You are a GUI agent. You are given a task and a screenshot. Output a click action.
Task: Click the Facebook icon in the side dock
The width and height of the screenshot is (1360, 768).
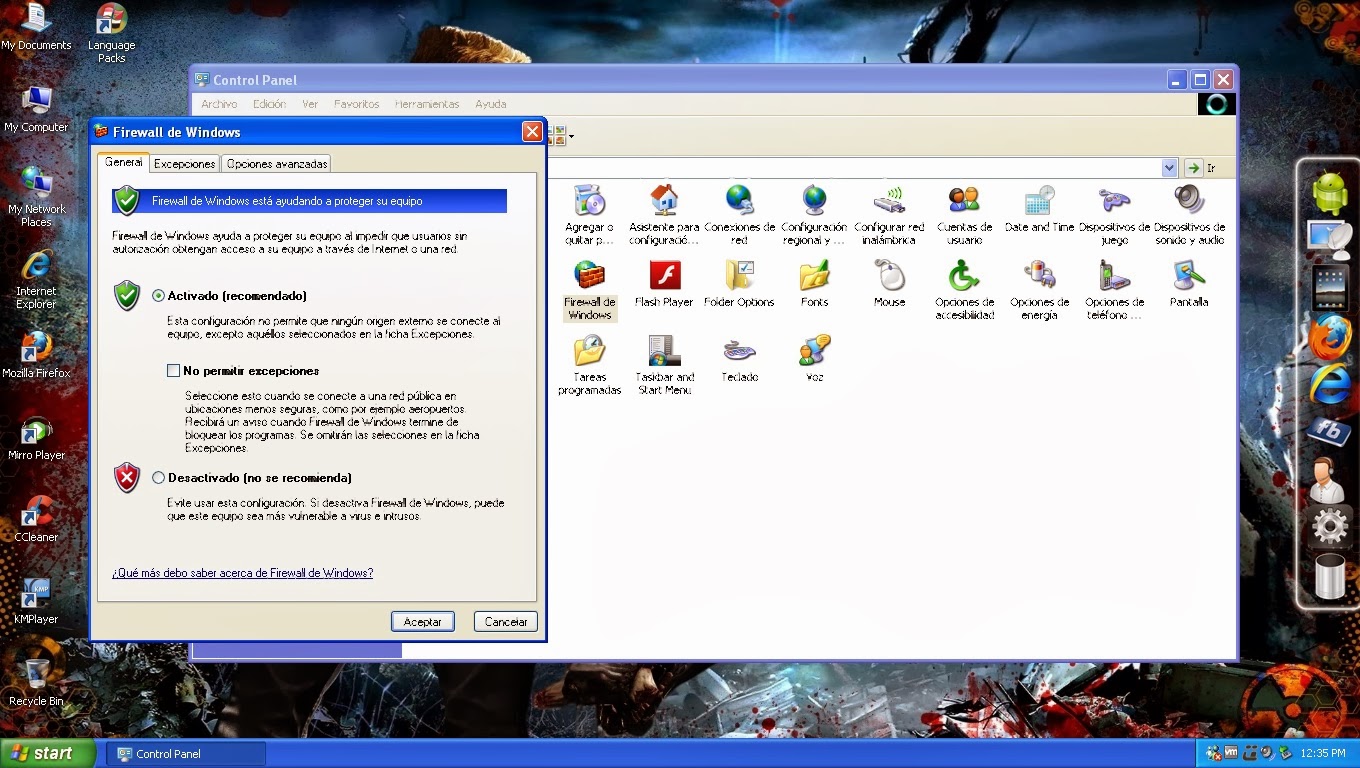pyautogui.click(x=1329, y=431)
